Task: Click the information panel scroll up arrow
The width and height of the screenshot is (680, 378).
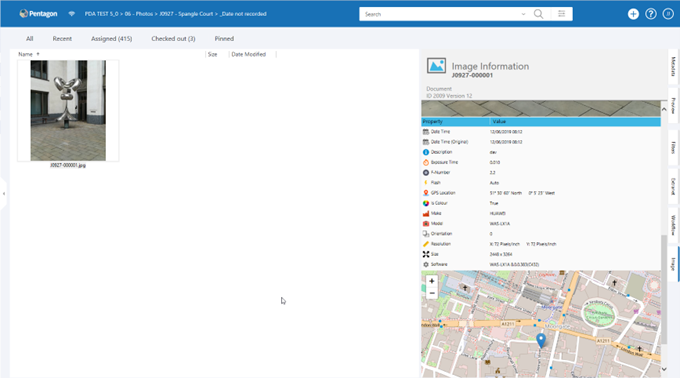Action: (664, 110)
